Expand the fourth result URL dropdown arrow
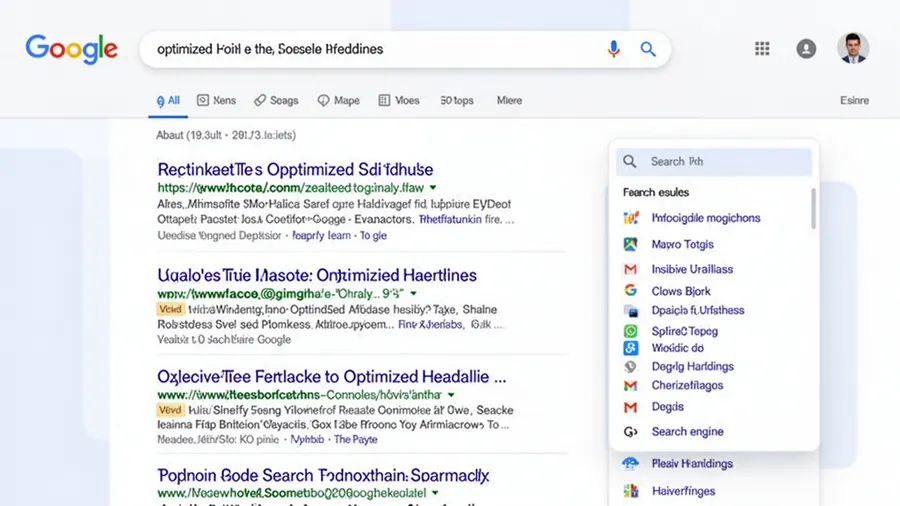900x506 pixels. pyautogui.click(x=435, y=493)
